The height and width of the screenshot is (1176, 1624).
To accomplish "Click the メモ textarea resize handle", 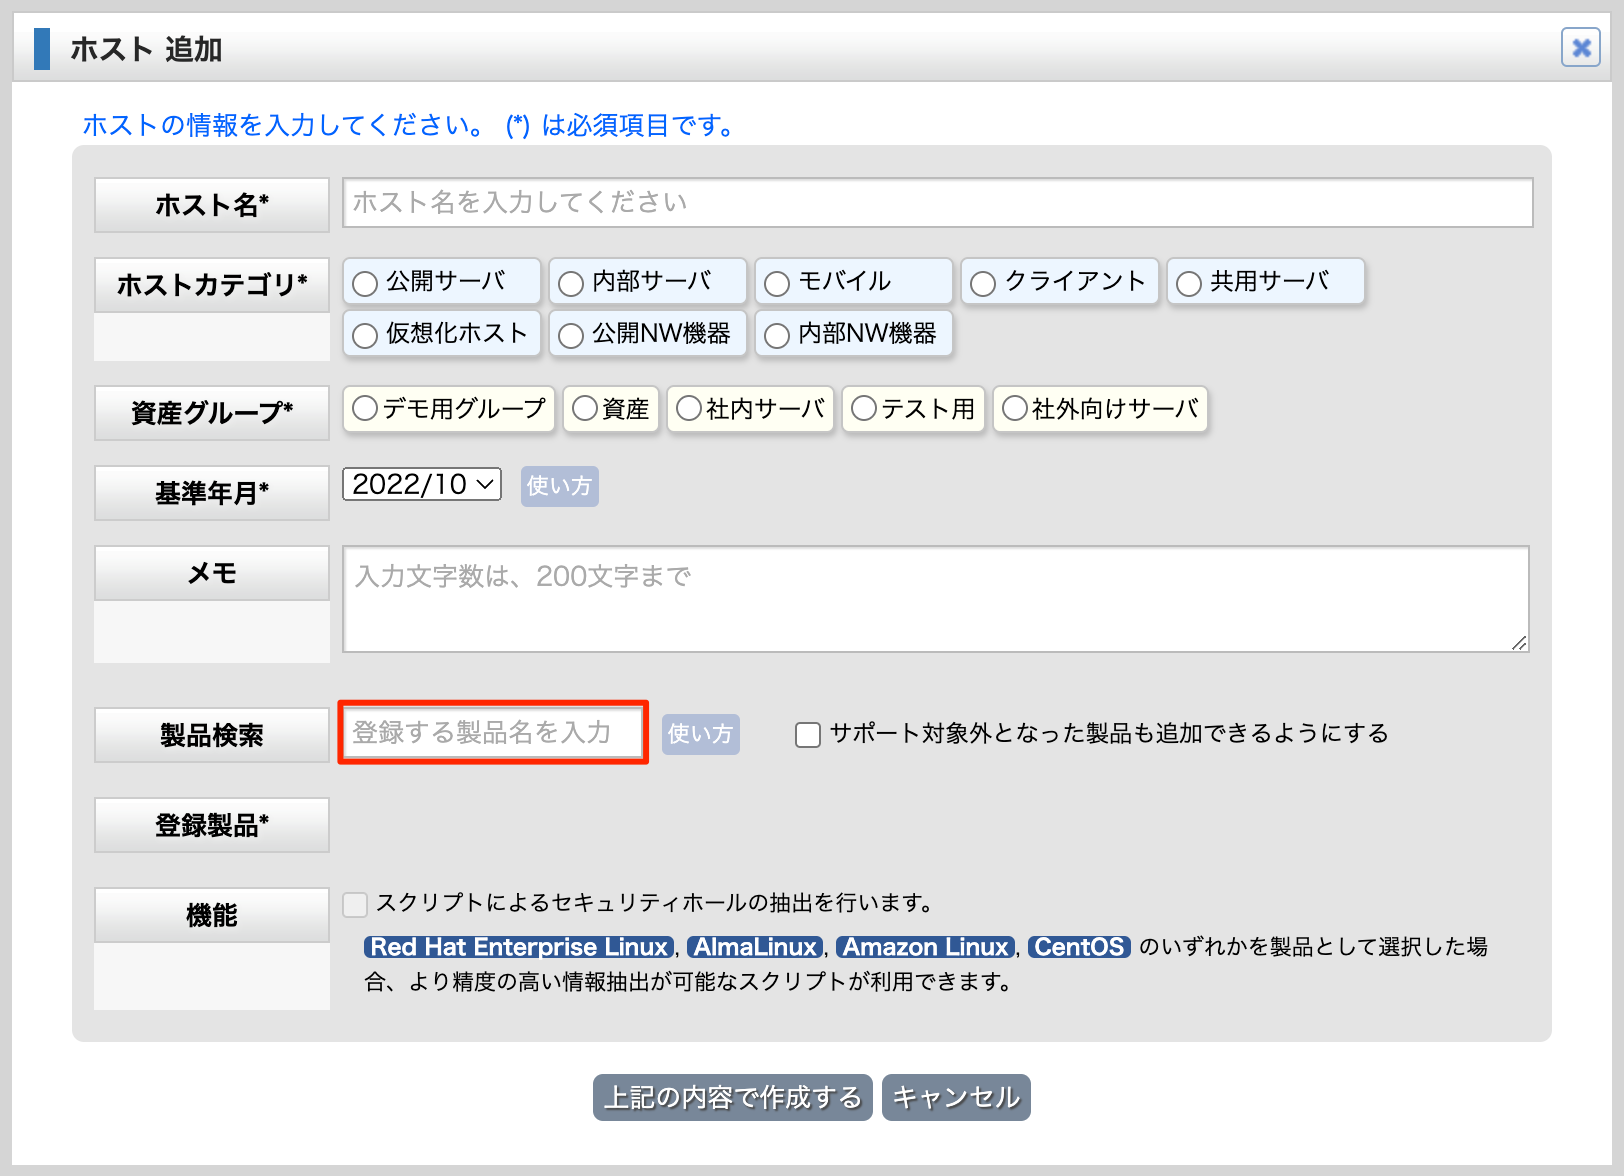I will tap(1519, 642).
